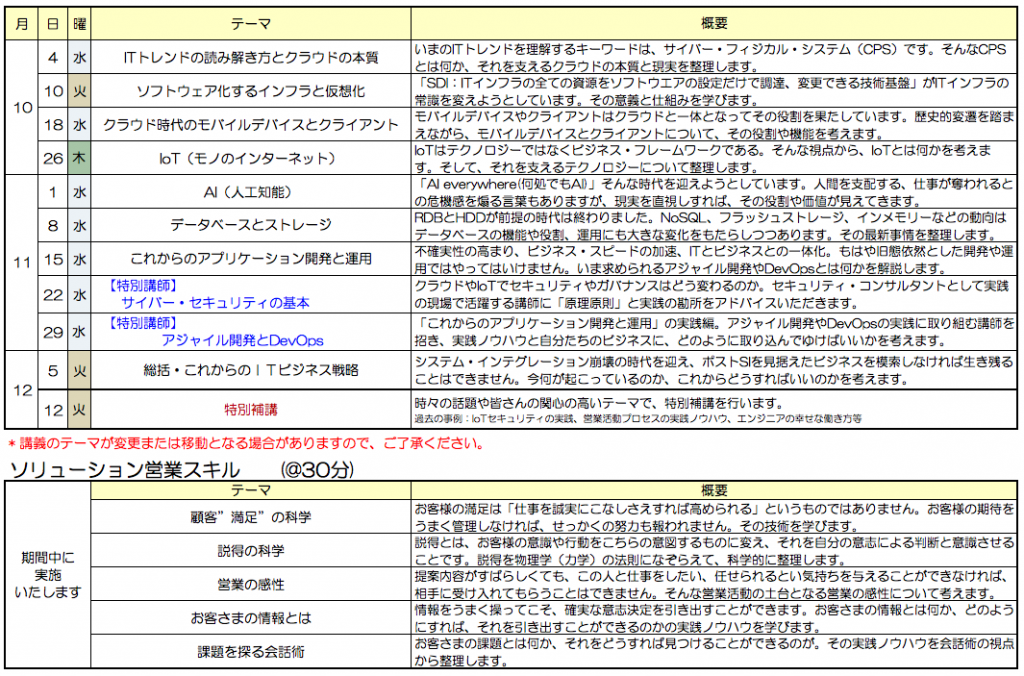Click the red 特別補講 theme text

point(251,410)
